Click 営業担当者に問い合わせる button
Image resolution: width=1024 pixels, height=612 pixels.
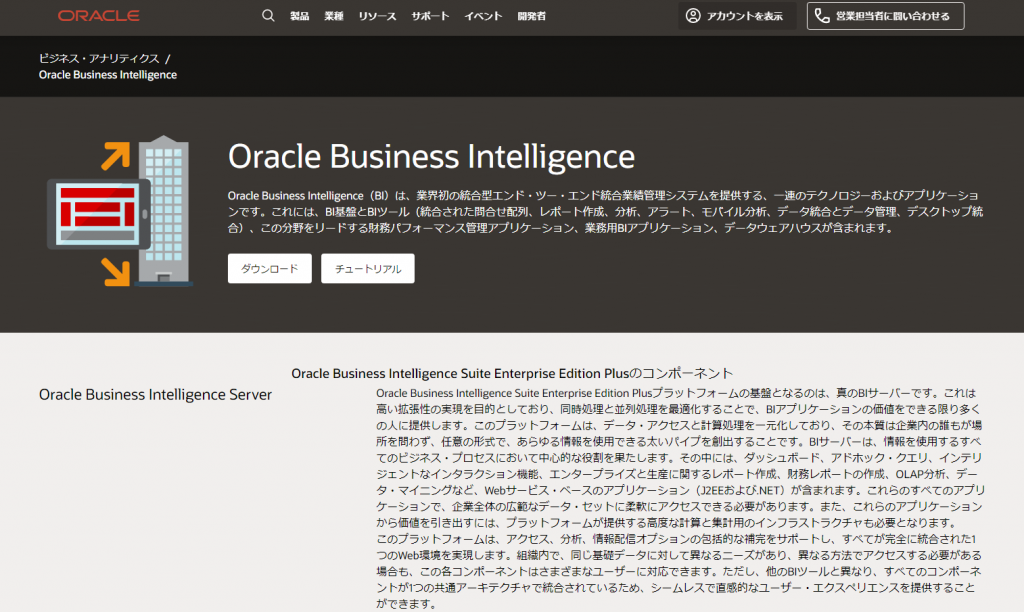[885, 16]
